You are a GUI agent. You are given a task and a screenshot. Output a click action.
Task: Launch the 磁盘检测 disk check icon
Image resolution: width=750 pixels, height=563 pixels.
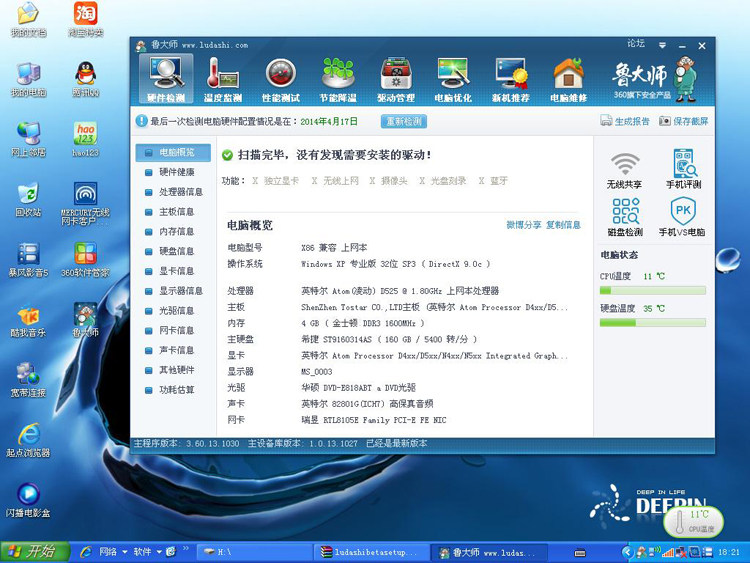tap(626, 217)
